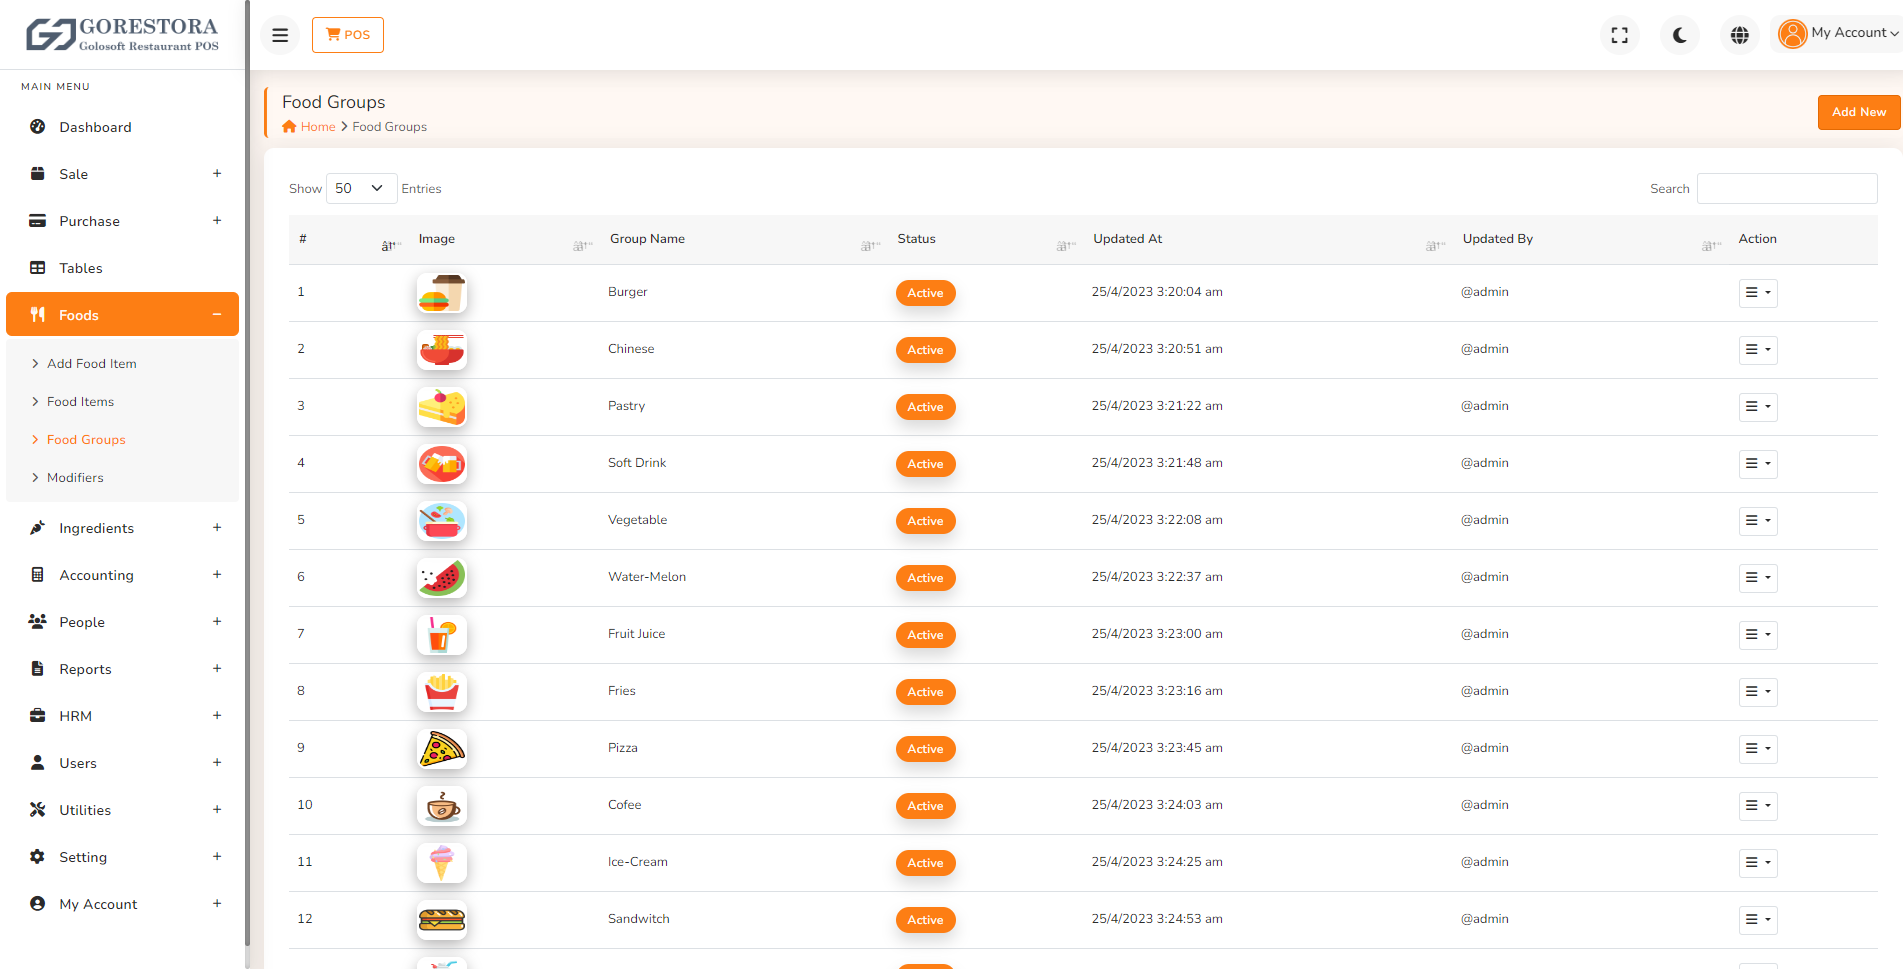
Task: Select the Dashboard compass icon in sidebar
Action: tap(37, 127)
